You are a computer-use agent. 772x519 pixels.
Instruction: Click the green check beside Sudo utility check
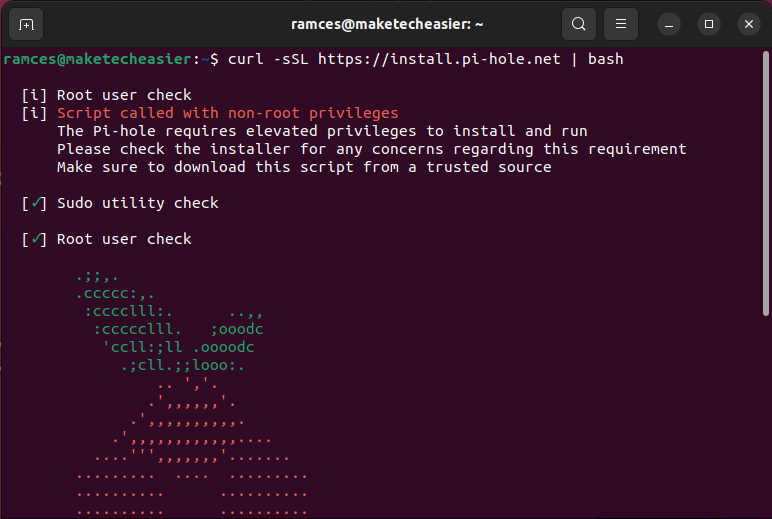pos(34,203)
